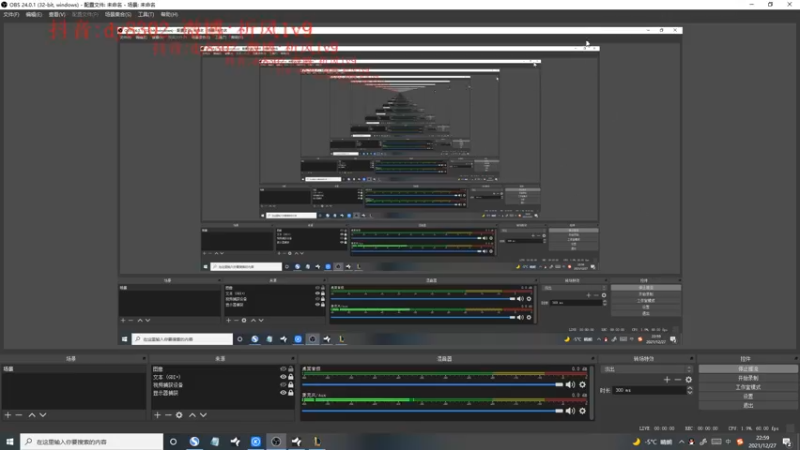Show hidden system tray icons

(681, 442)
